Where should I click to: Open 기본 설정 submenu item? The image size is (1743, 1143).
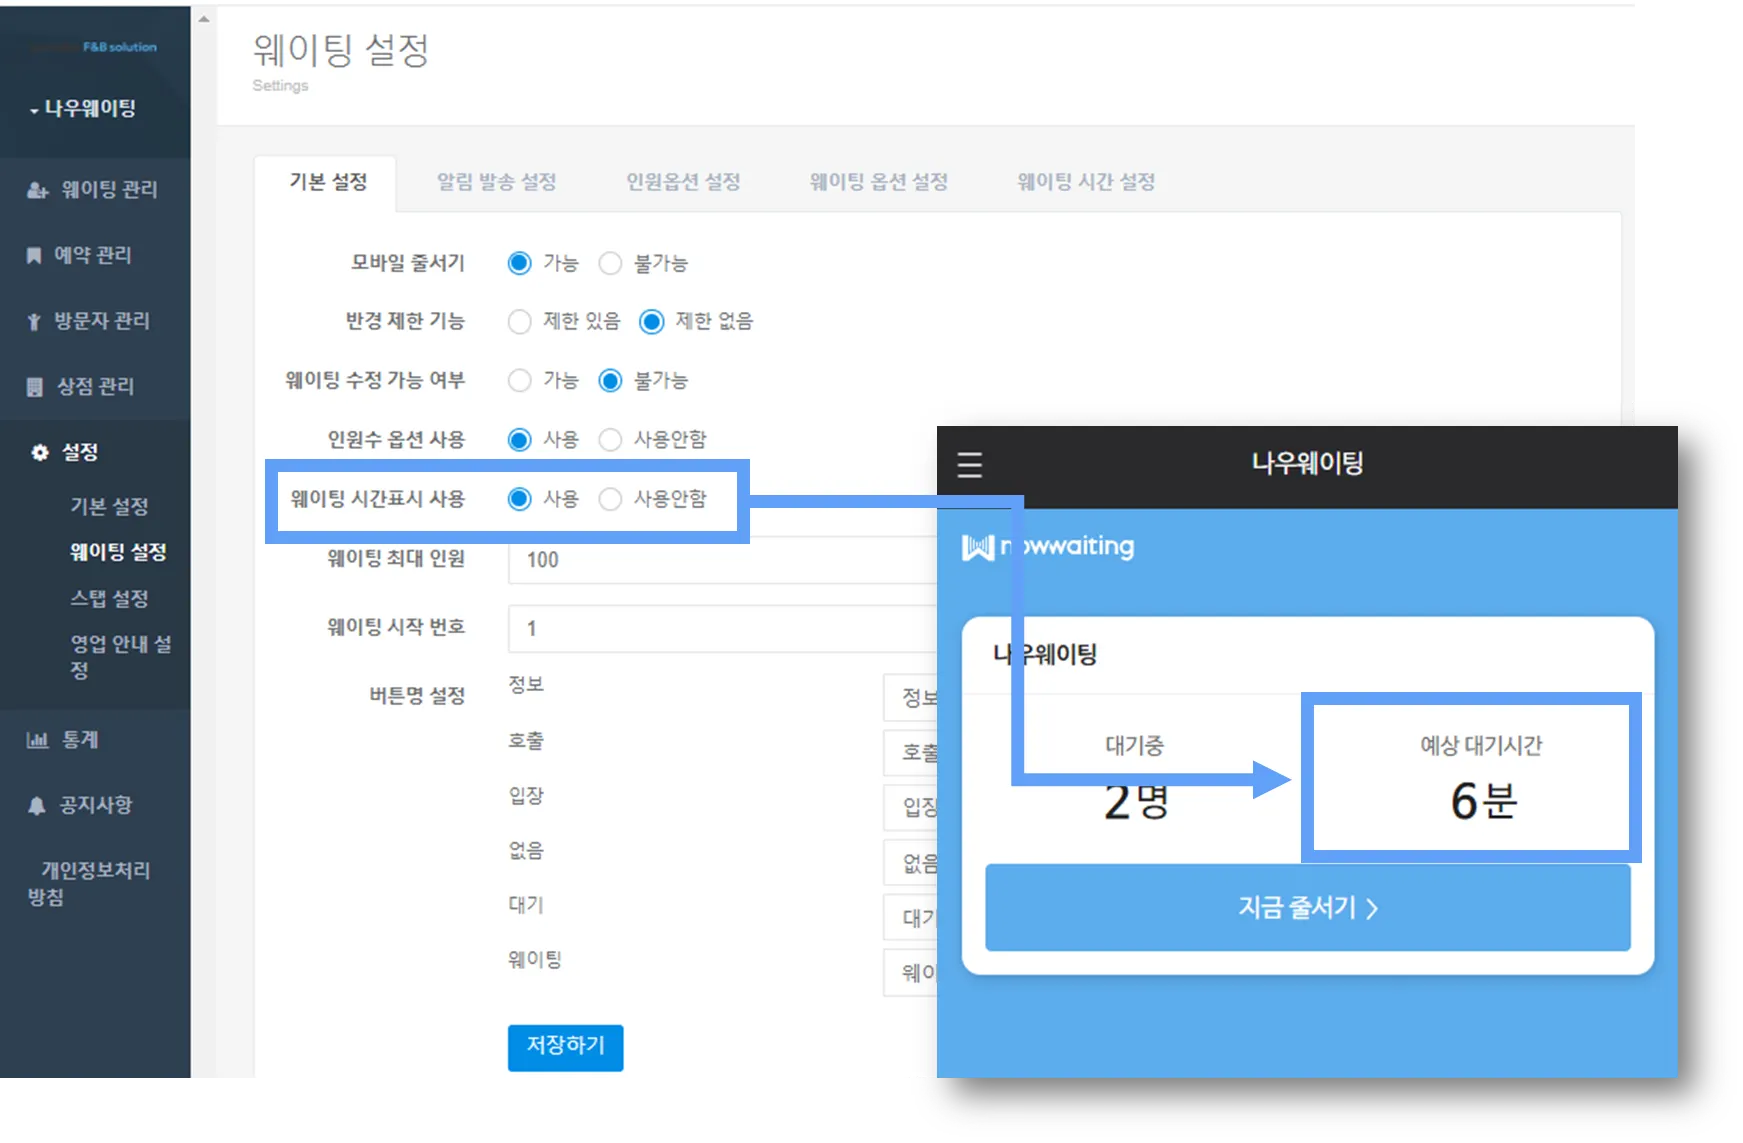pyautogui.click(x=109, y=506)
